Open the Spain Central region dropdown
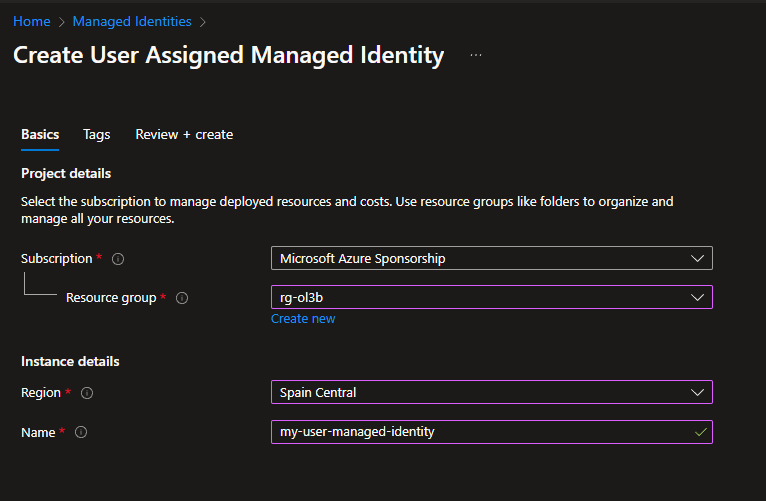This screenshot has width=766, height=501. 480,392
